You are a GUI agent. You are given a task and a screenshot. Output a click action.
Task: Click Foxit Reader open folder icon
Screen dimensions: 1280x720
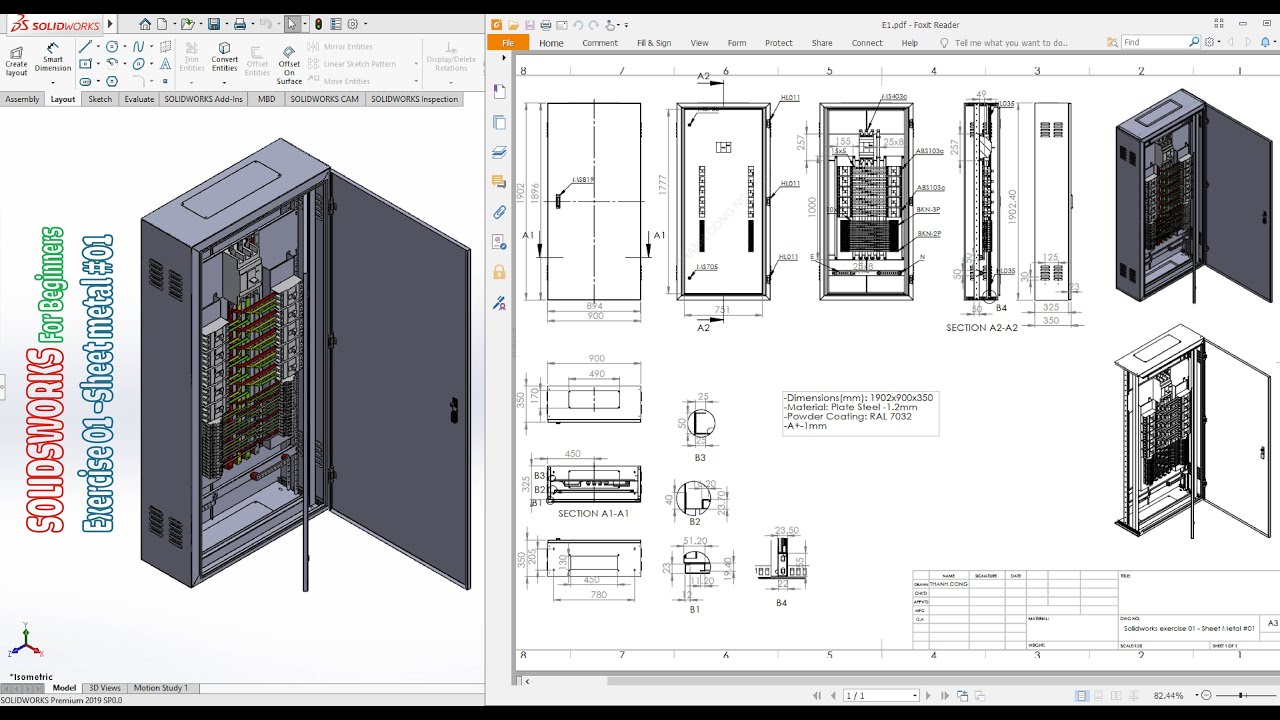click(x=513, y=25)
